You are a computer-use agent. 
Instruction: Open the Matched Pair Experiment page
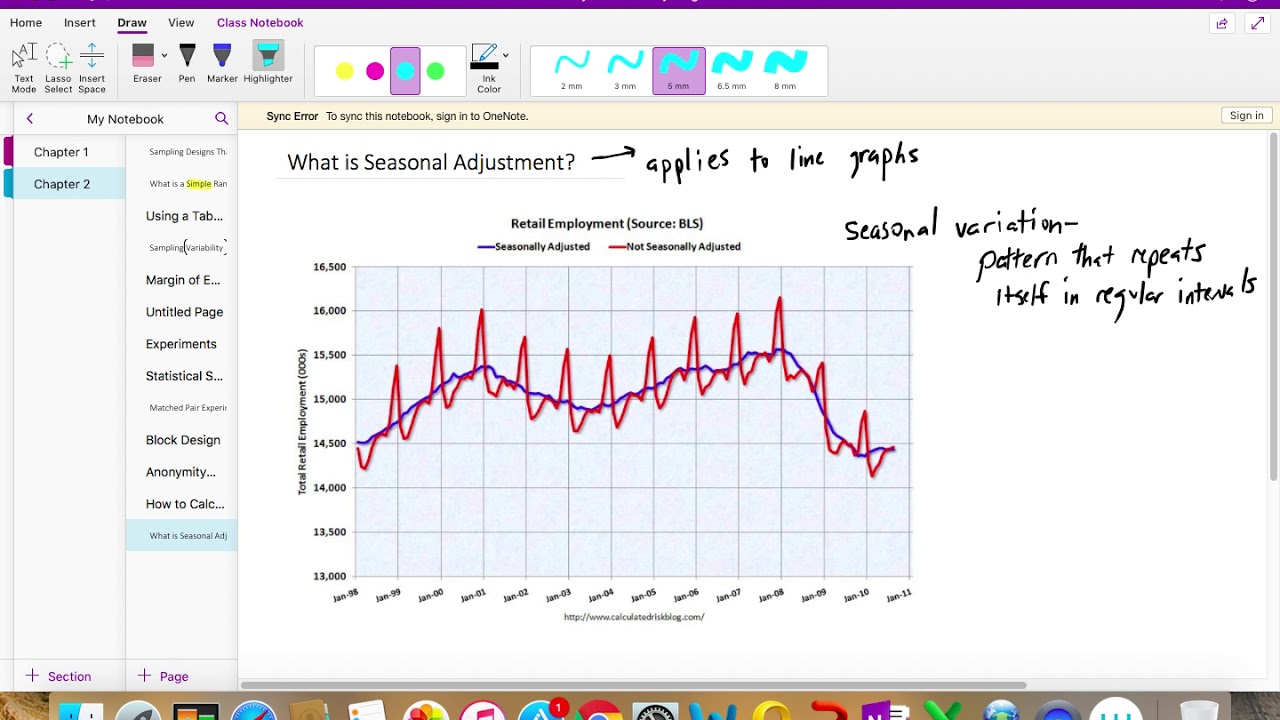click(x=182, y=408)
